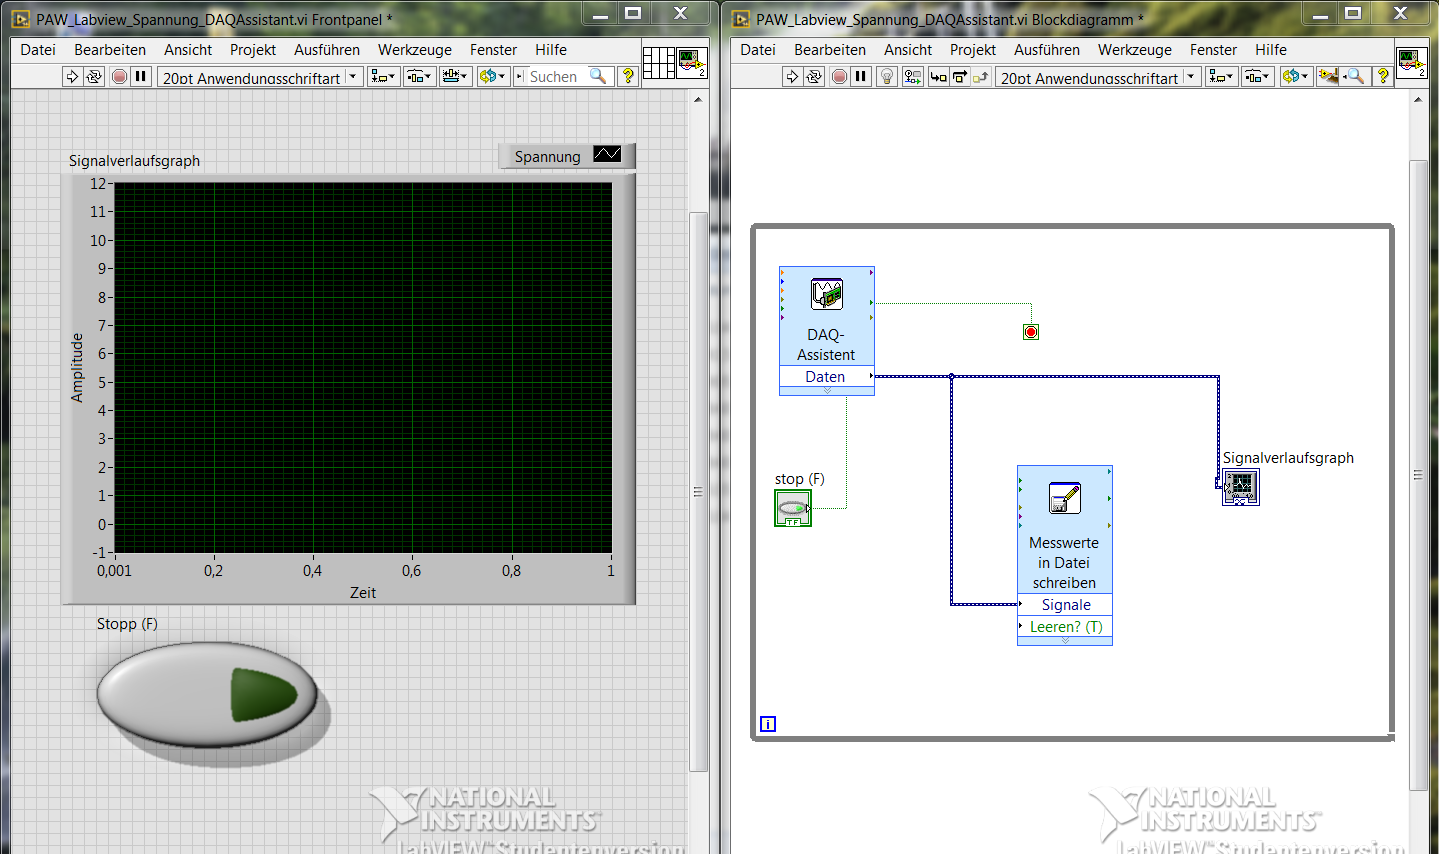Select the Messwerte in Datei schreiben icon
This screenshot has height=854, width=1439.
(x=1064, y=497)
